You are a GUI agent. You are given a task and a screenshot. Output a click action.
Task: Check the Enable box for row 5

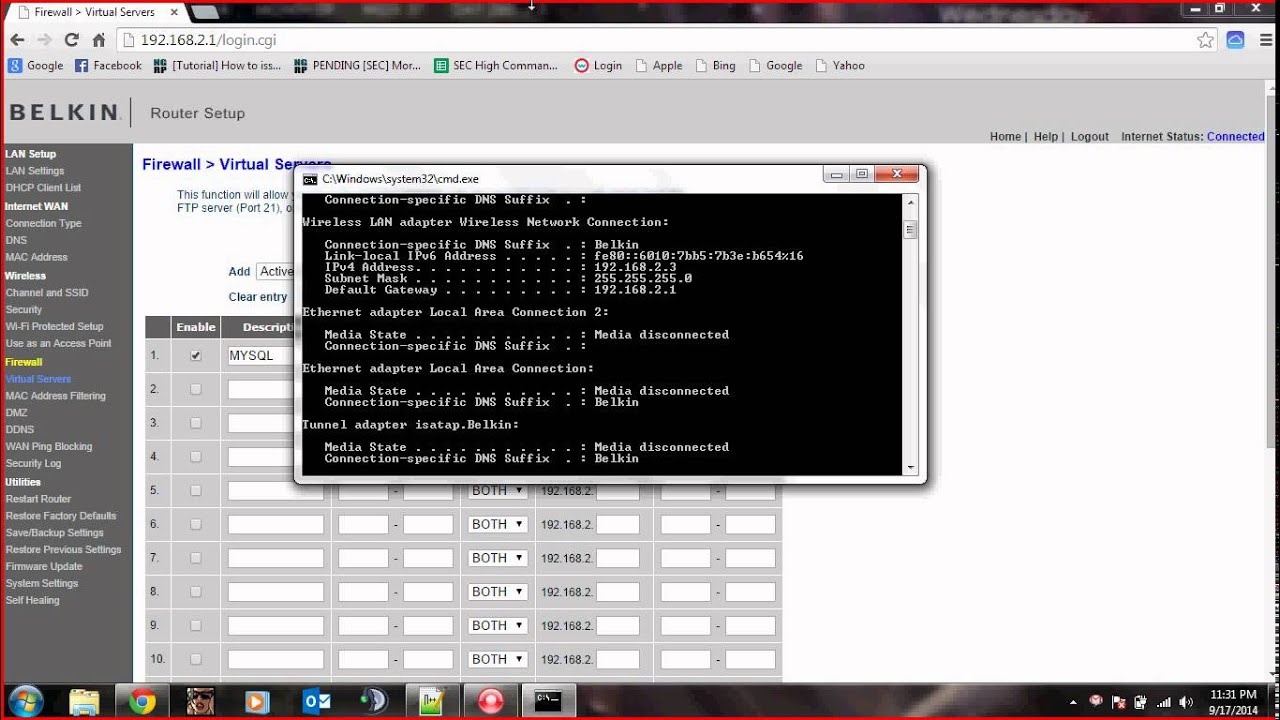pyautogui.click(x=196, y=490)
